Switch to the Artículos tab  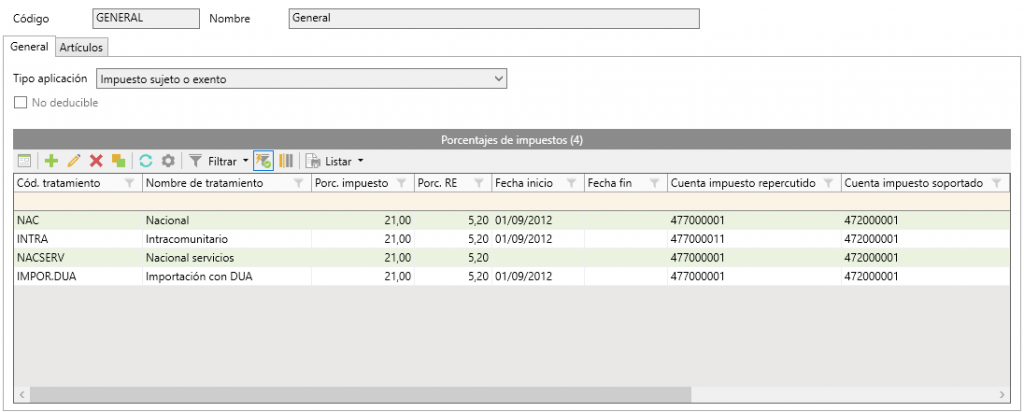click(81, 47)
